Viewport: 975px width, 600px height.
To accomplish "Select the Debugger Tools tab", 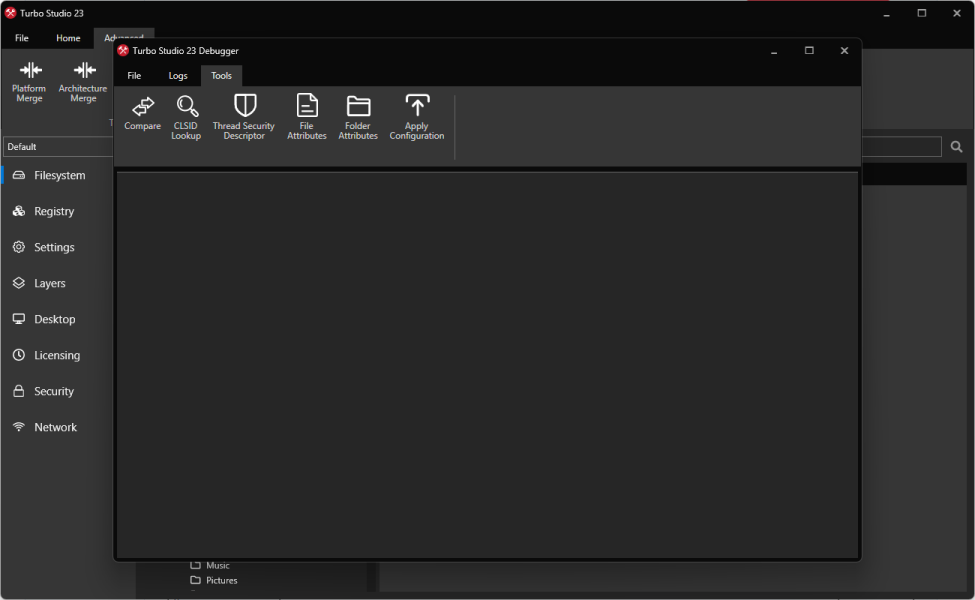I will pyautogui.click(x=221, y=76).
